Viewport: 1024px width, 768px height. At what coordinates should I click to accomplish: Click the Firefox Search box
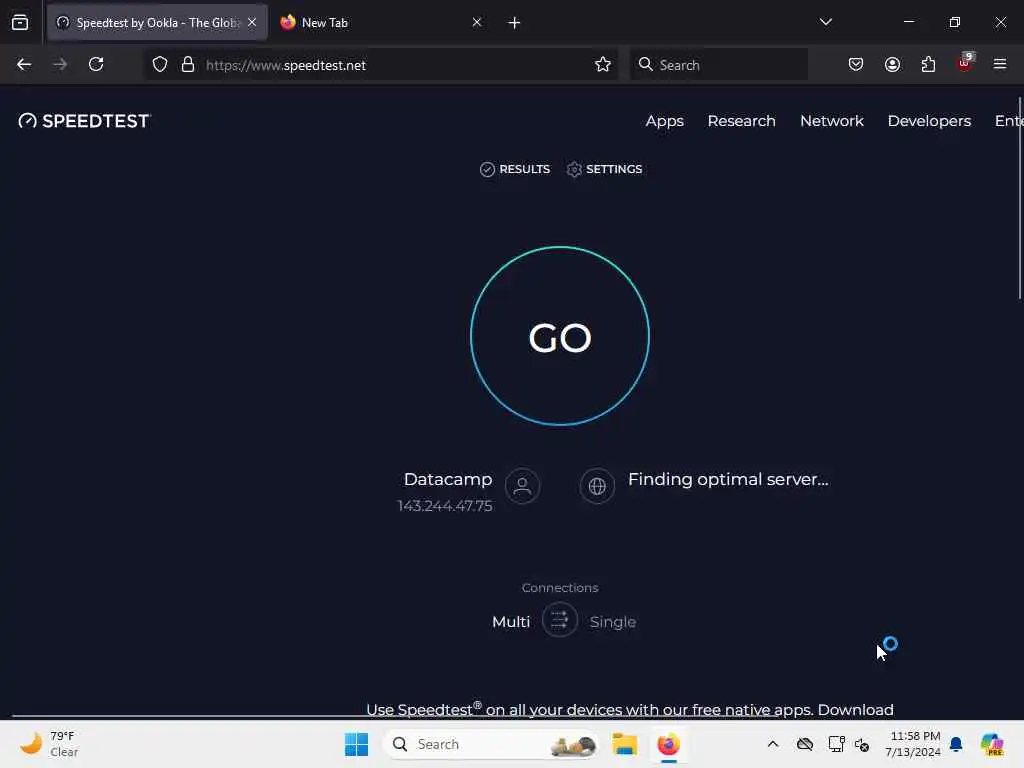coord(719,65)
